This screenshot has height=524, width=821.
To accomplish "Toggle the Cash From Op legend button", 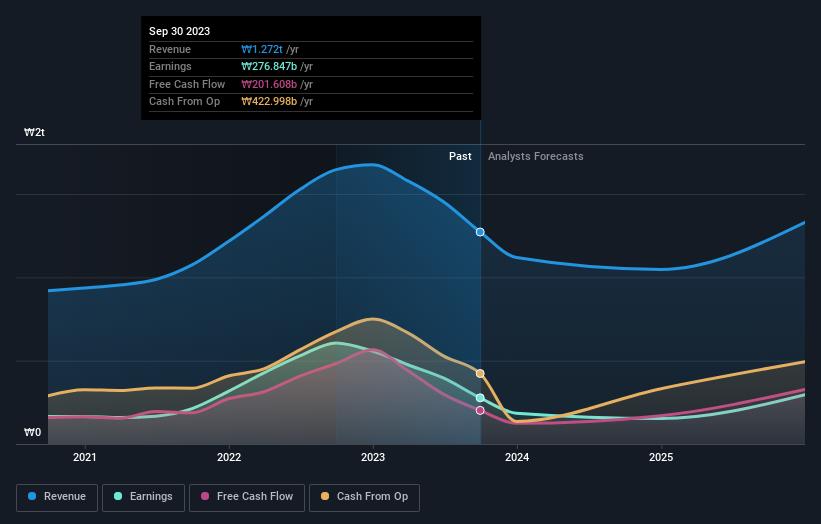I will (364, 497).
